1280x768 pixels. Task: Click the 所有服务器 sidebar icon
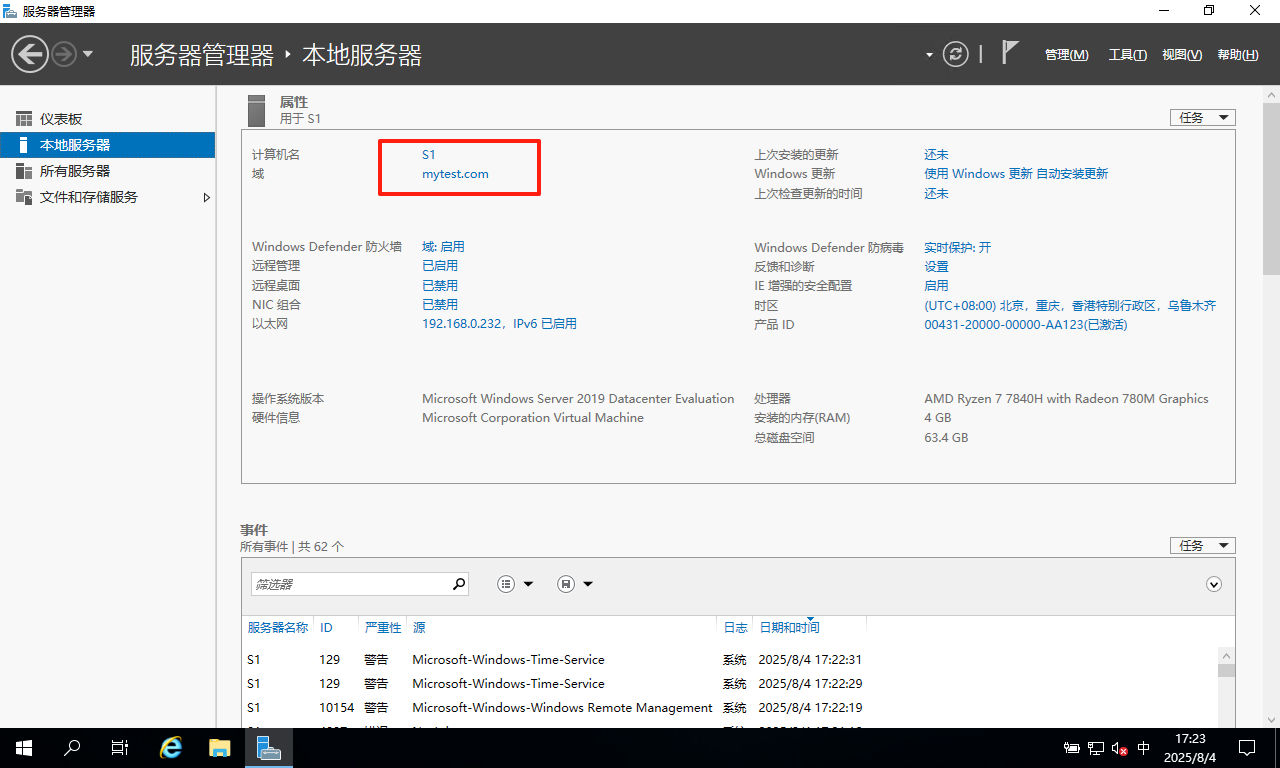[x=24, y=171]
